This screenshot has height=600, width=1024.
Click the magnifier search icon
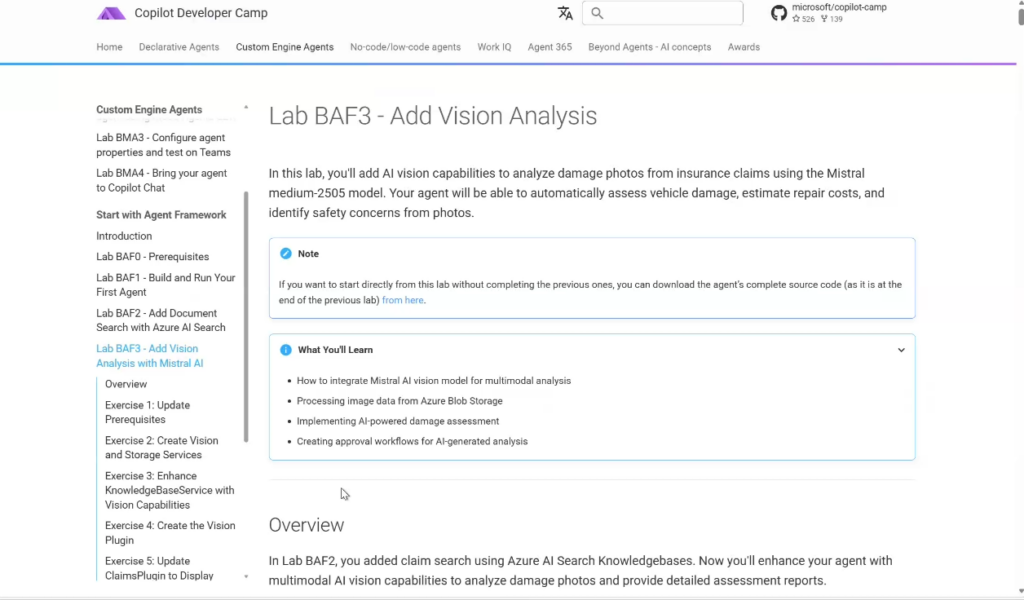click(x=598, y=13)
